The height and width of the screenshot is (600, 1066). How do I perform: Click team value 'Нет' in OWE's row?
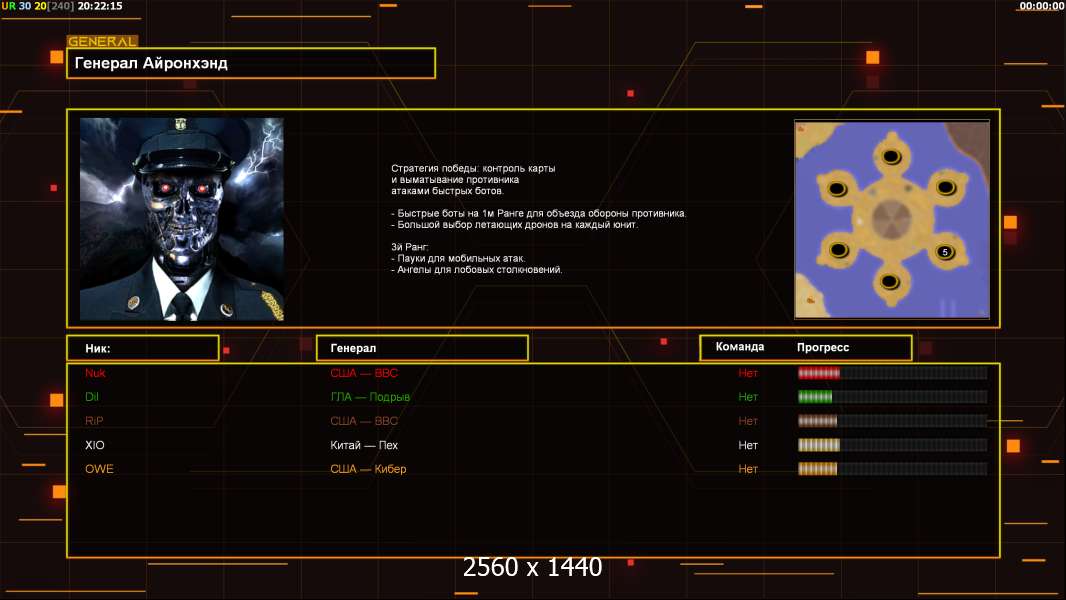point(748,469)
